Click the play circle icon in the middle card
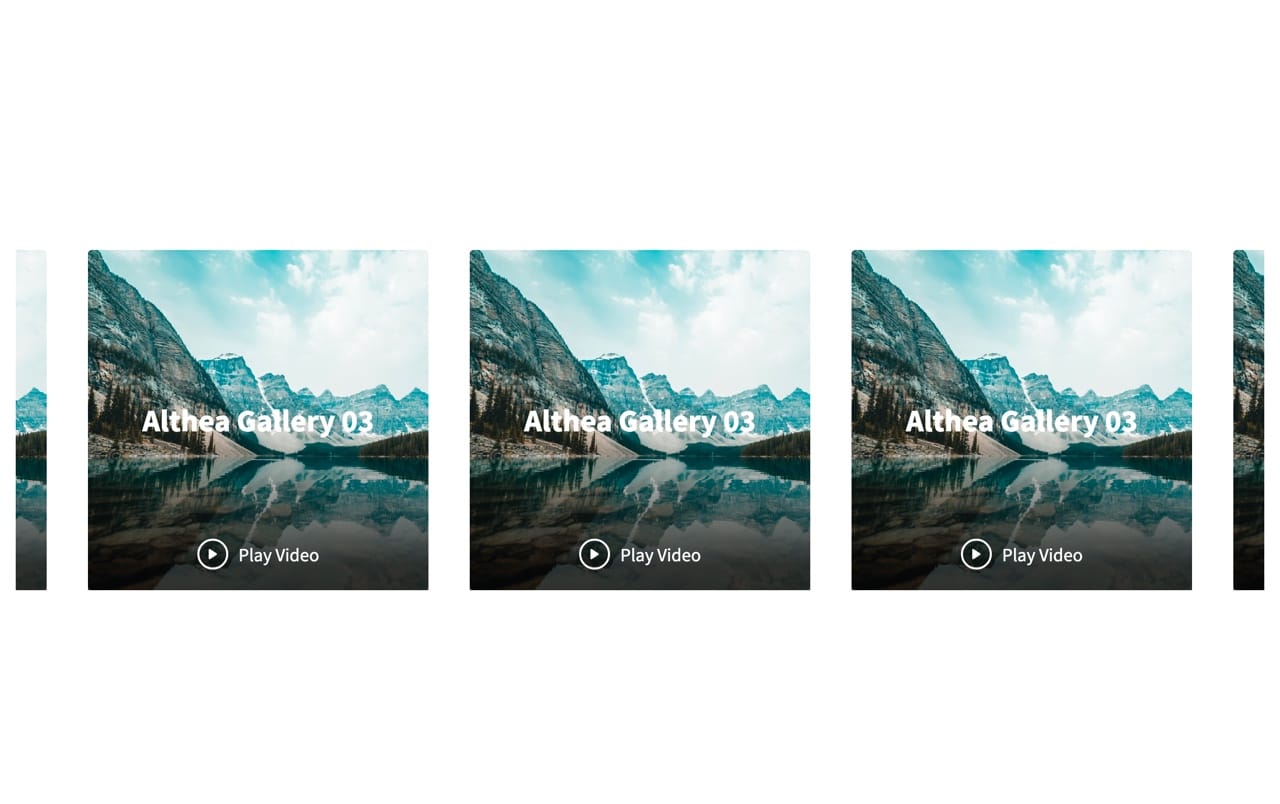This screenshot has width=1280, height=804. (594, 554)
